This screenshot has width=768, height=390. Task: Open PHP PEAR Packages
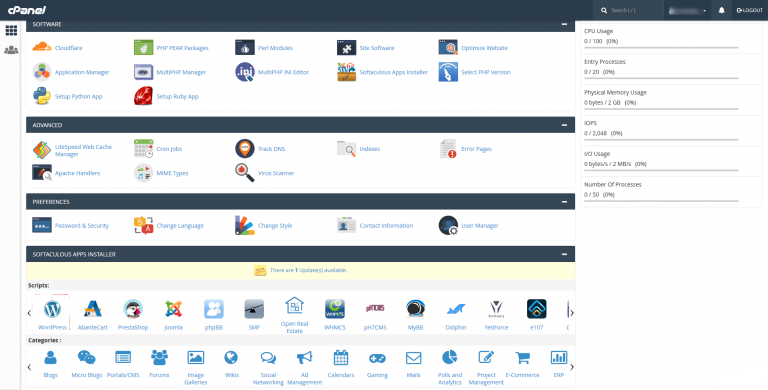171,48
